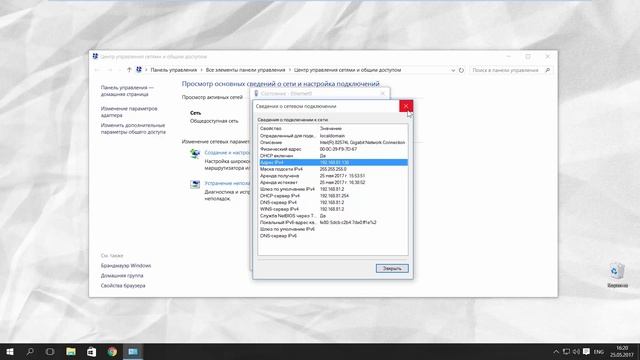Image resolution: width=640 pixels, height=360 pixels.
Task: Go up one level with the up arrow
Action: click(x=129, y=70)
